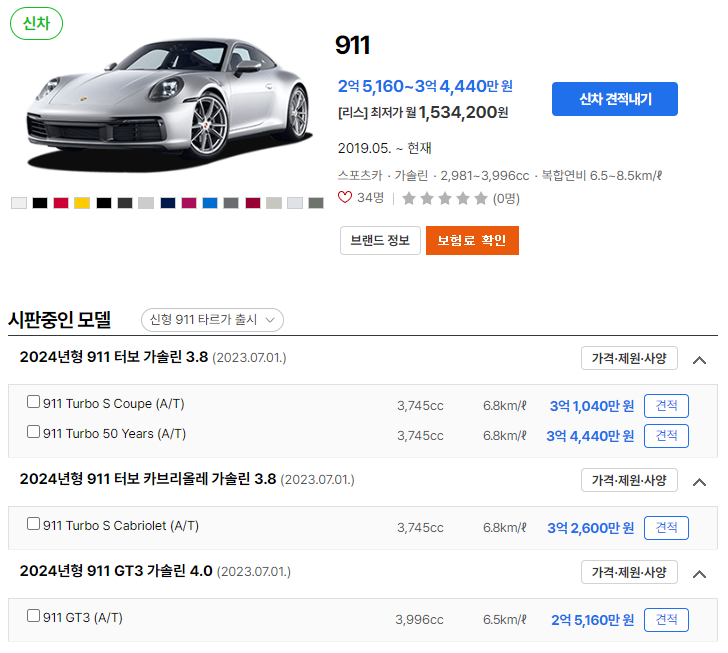The width and height of the screenshot is (728, 653).
Task: Click the 시판중인 모델 heading
Action: coord(60,320)
